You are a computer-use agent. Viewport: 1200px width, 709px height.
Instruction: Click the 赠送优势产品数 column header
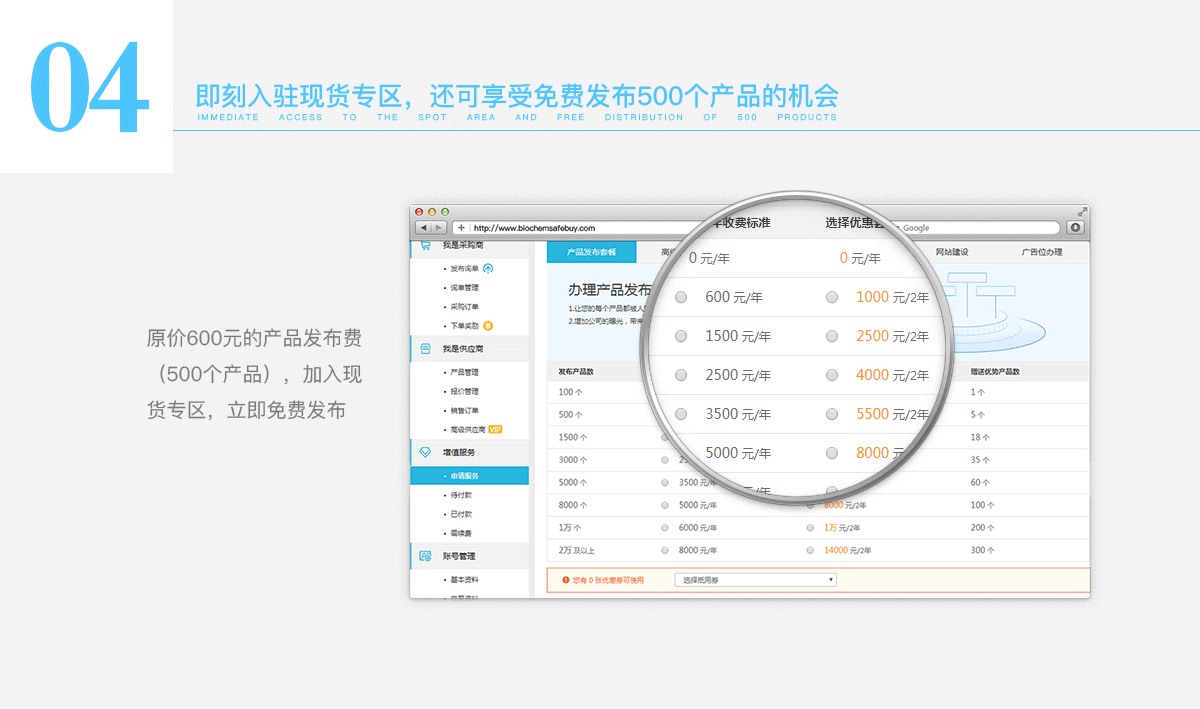click(x=995, y=372)
